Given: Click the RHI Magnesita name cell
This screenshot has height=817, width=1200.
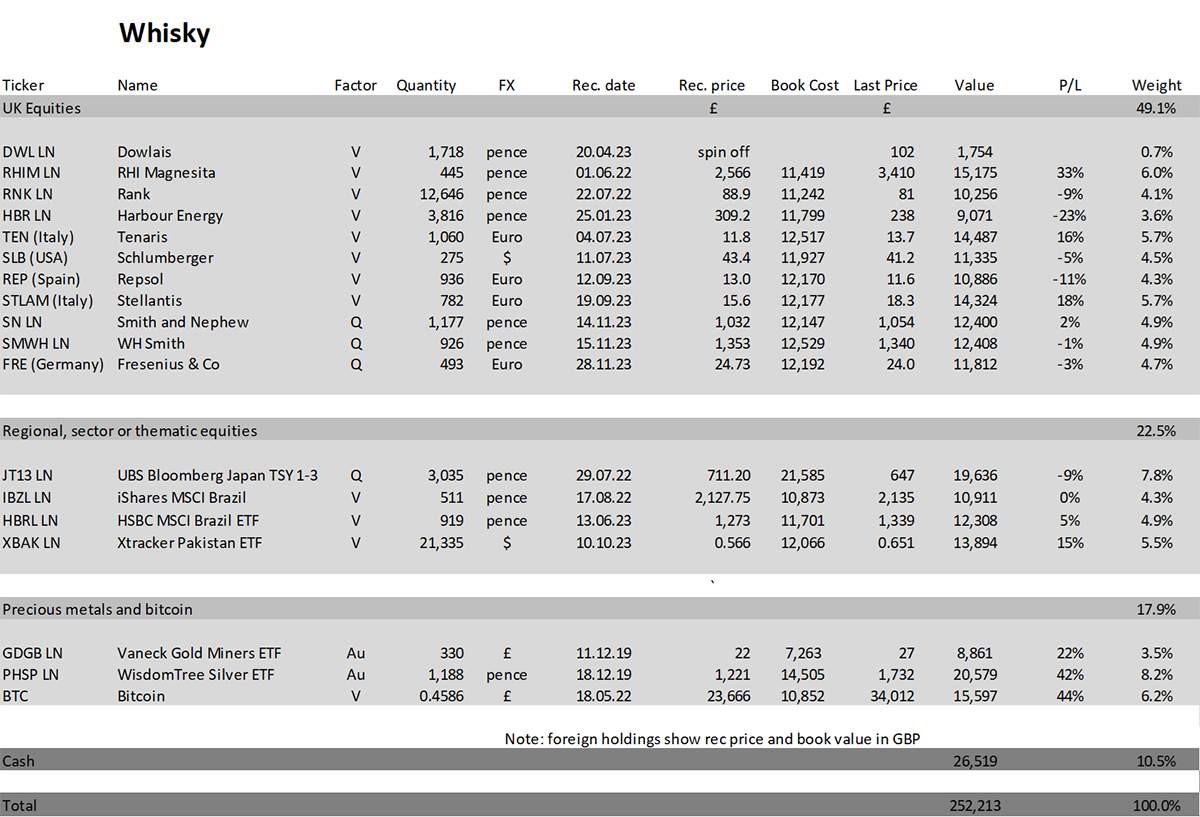Looking at the screenshot, I should [x=164, y=173].
